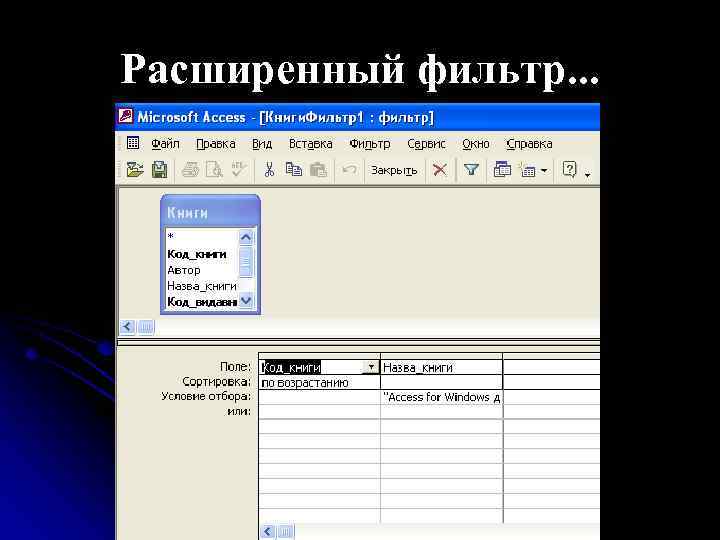Image resolution: width=720 pixels, height=540 pixels.
Task: Click the Закрыть toolbar button
Action: point(394,170)
